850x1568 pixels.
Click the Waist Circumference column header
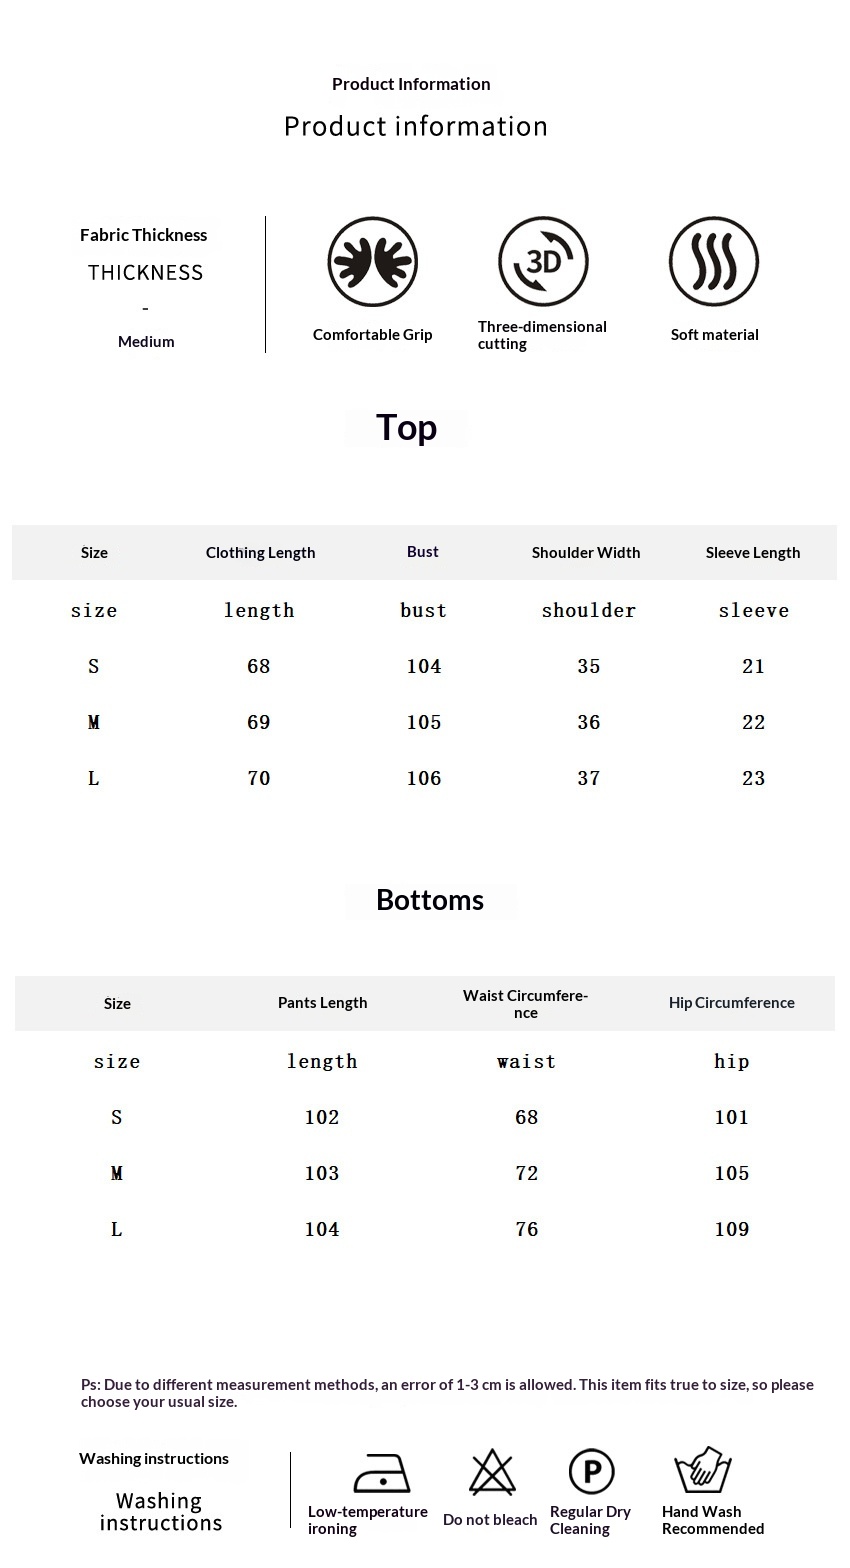(526, 1004)
